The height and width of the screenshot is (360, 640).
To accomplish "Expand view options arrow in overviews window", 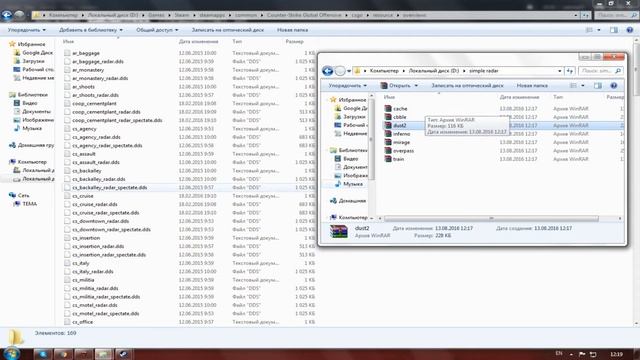I will 599,30.
